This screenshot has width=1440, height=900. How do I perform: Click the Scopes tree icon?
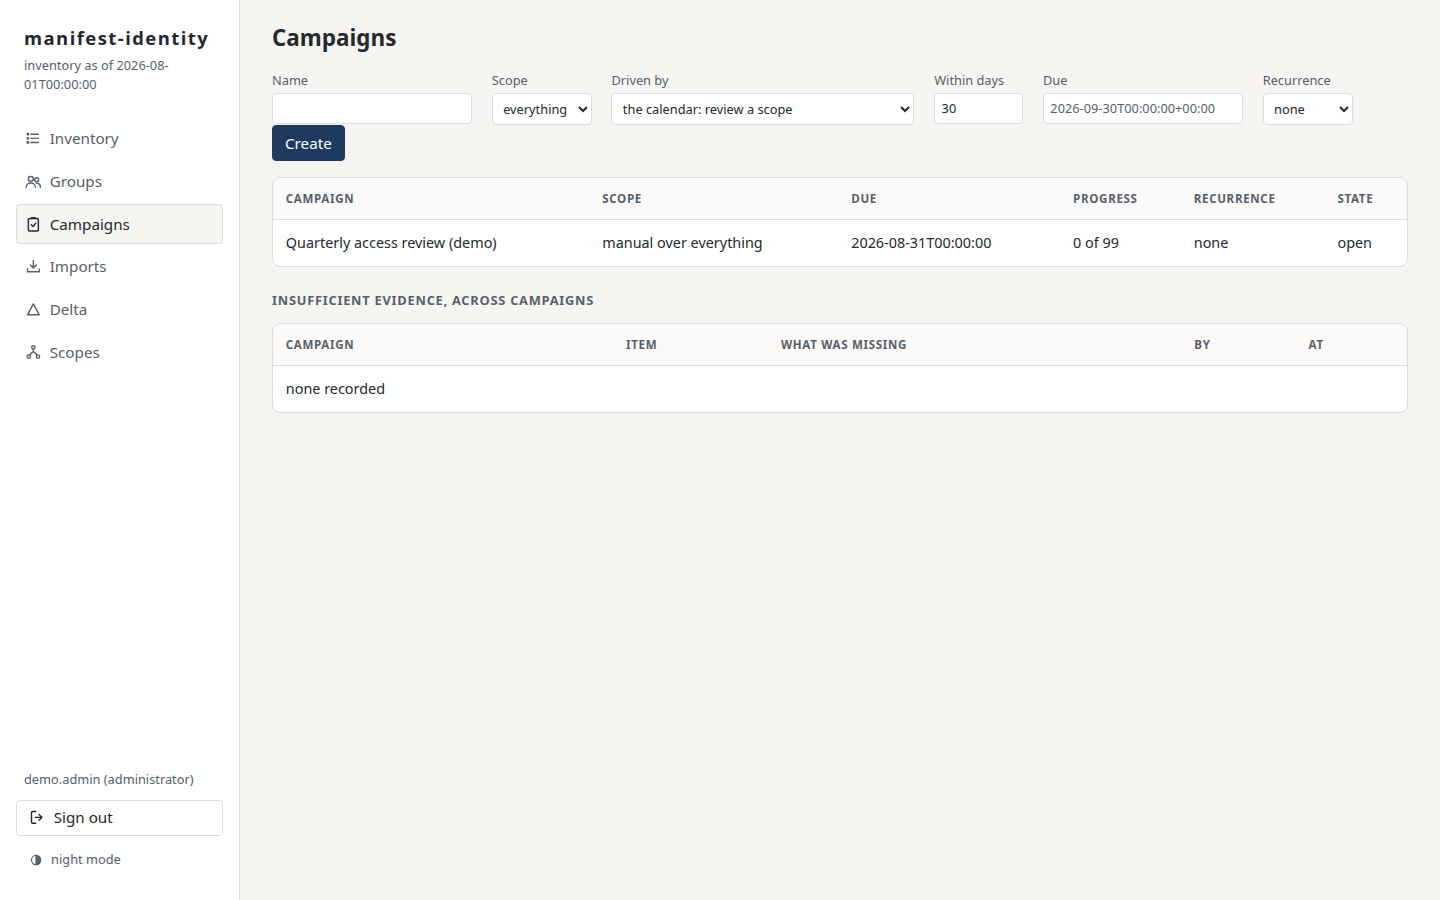pyautogui.click(x=33, y=353)
